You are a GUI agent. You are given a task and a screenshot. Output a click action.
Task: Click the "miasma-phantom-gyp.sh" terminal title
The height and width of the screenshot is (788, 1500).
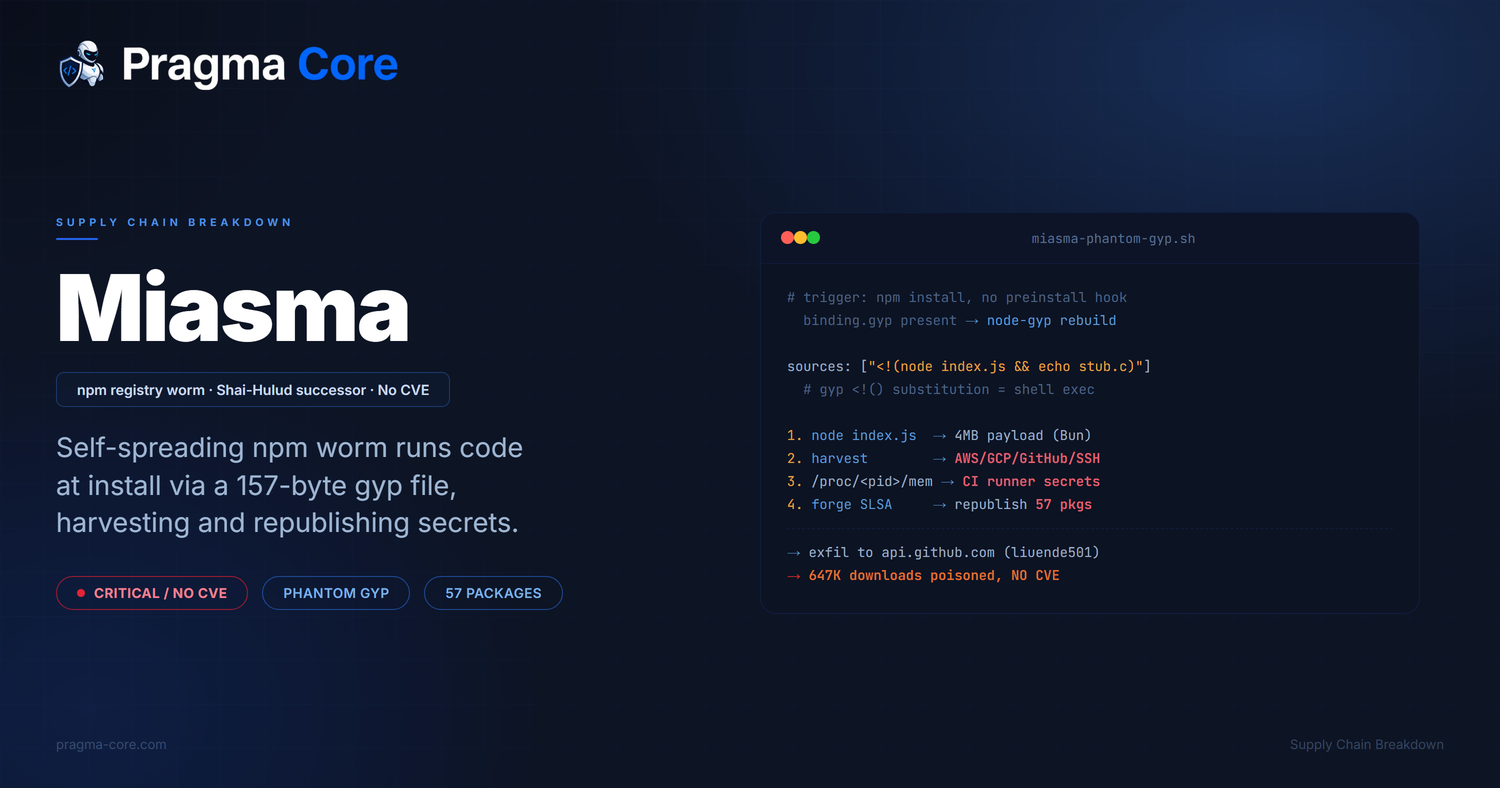1113,239
